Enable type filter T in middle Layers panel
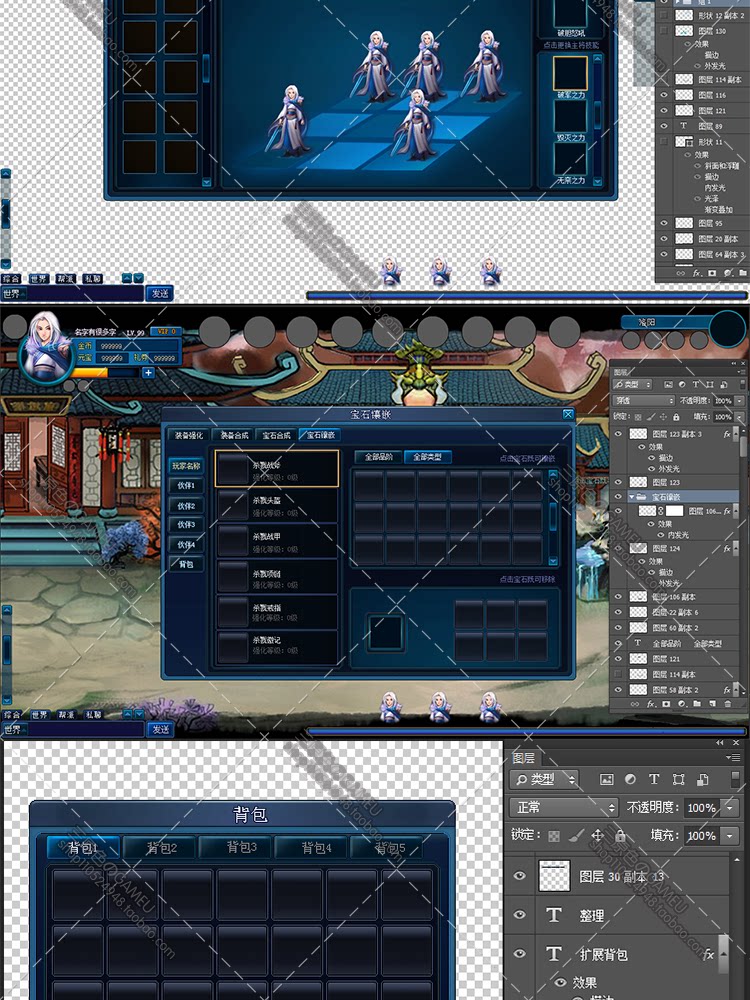The height and width of the screenshot is (1000, 750). coord(696,385)
